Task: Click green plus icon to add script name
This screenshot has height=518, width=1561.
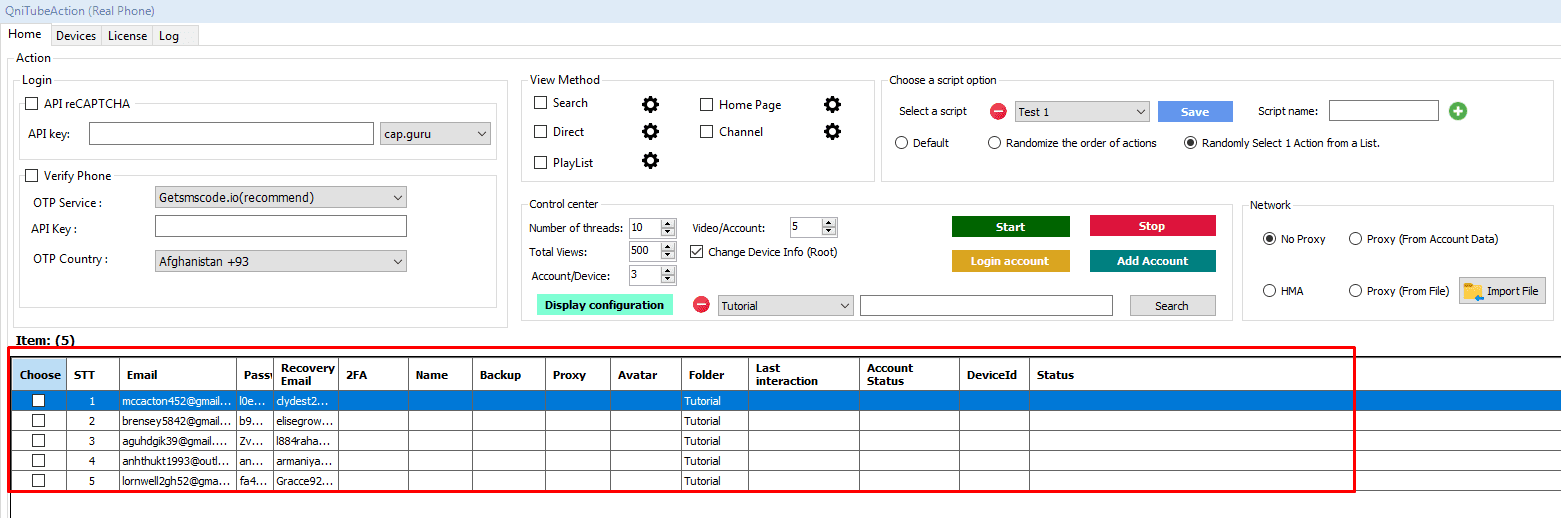Action: 1458,111
